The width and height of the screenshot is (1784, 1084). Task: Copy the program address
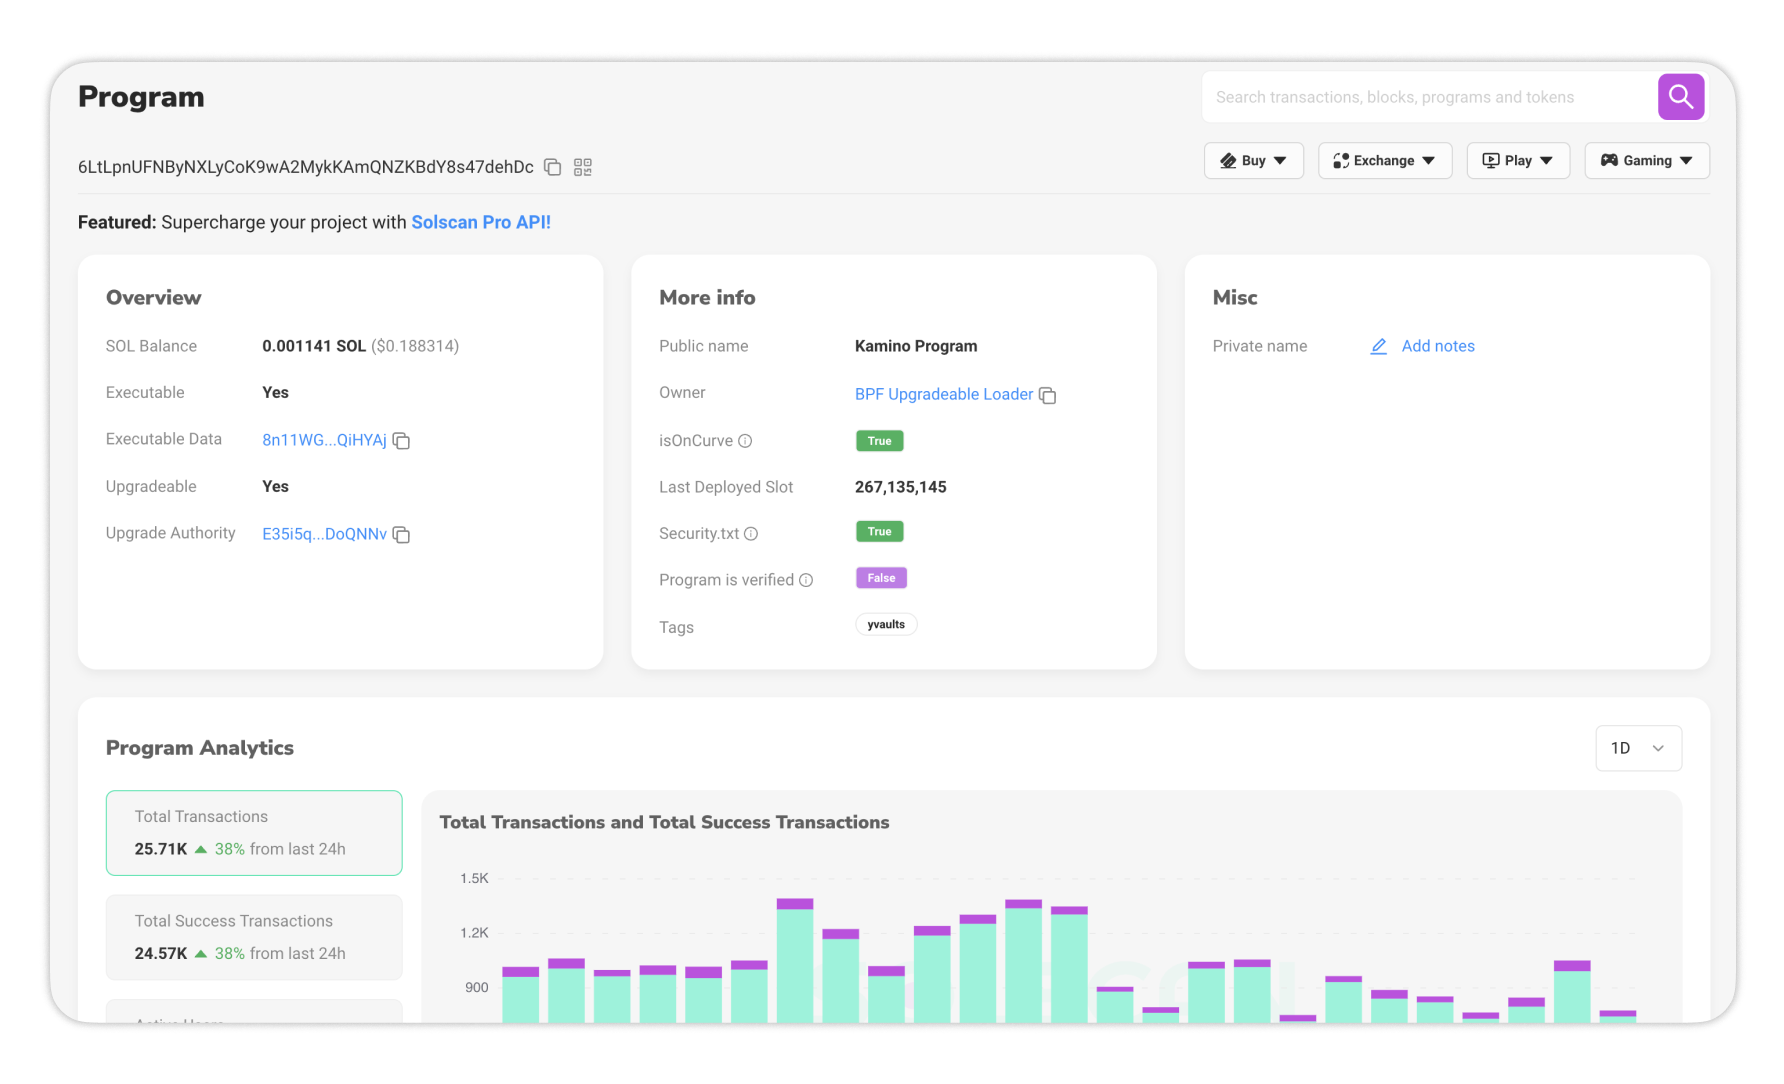tap(552, 167)
